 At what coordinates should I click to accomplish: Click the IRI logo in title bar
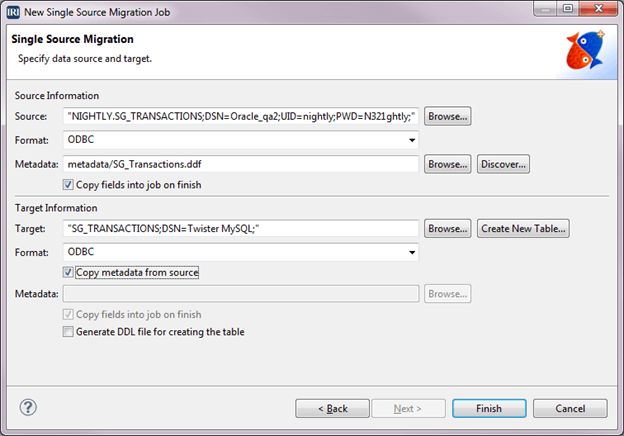(x=13, y=12)
